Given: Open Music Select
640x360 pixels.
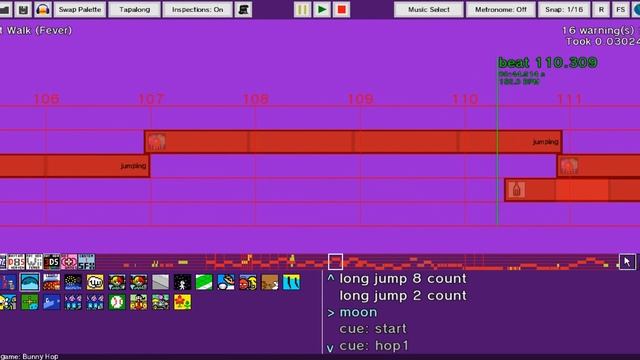Looking at the screenshot, I should (429, 9).
